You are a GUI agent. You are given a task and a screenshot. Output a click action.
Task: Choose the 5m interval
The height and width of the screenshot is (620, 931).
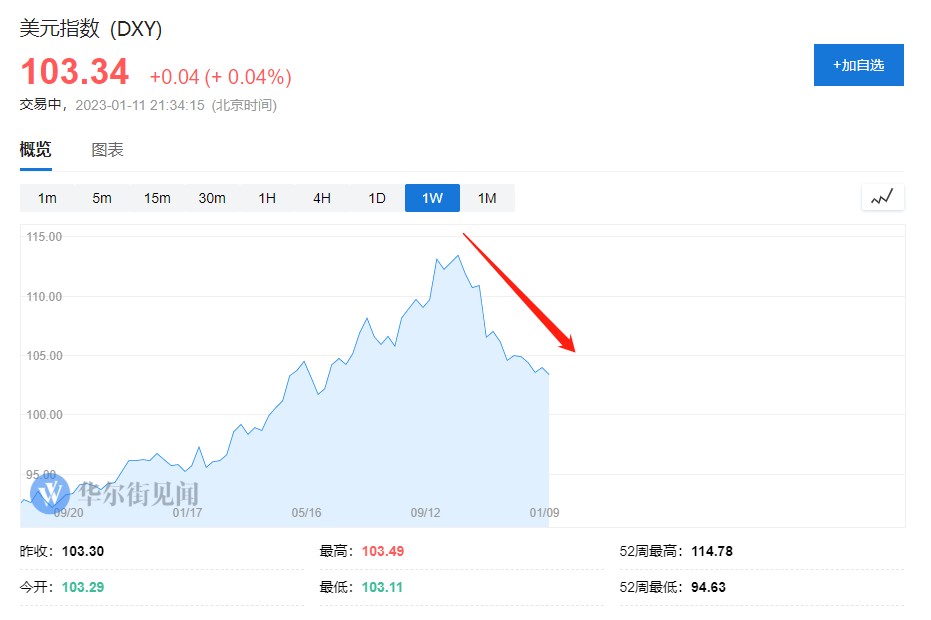(x=102, y=198)
